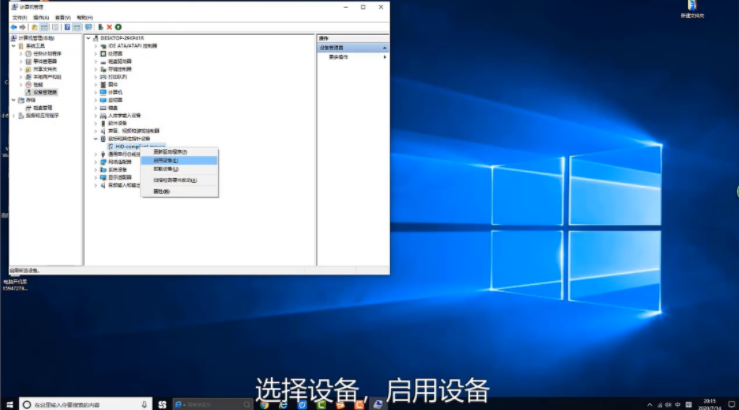This screenshot has height=410, width=739.
Task: Click the red X uninstall device icon
Action: (x=109, y=27)
